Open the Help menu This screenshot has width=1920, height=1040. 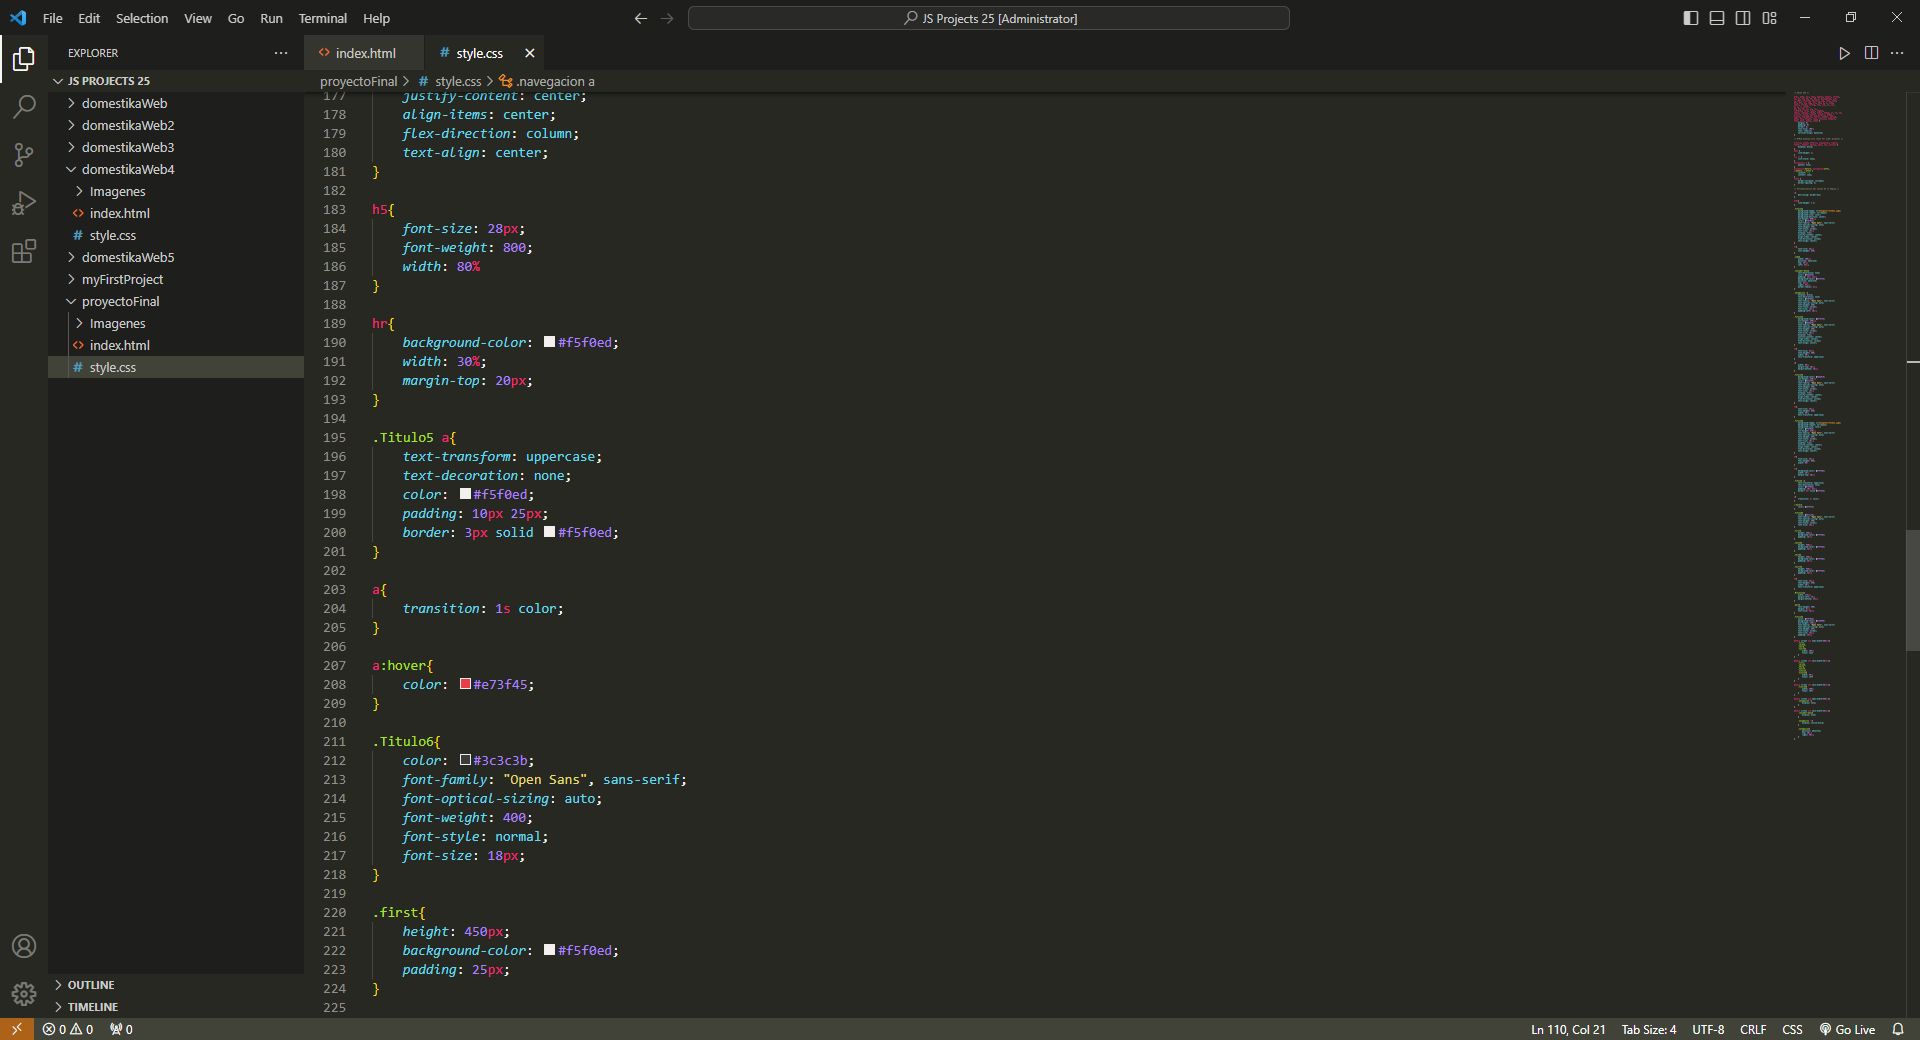point(376,18)
